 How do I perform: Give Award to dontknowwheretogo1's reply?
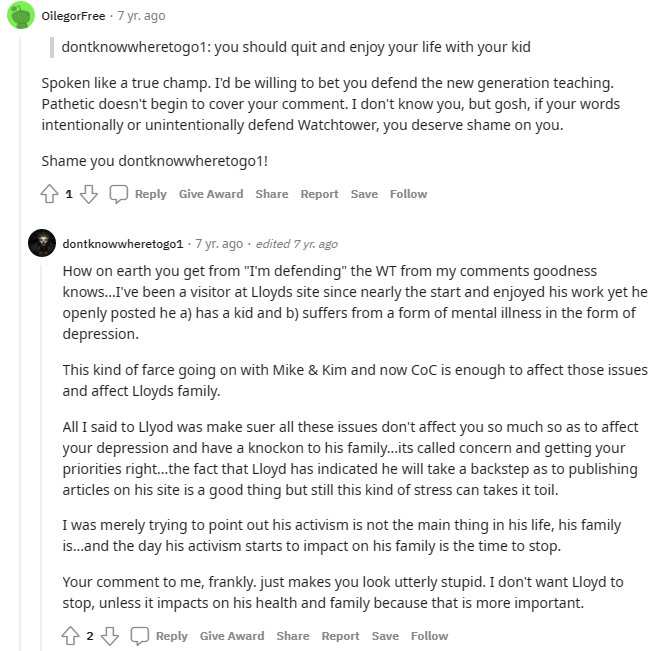click(232, 636)
